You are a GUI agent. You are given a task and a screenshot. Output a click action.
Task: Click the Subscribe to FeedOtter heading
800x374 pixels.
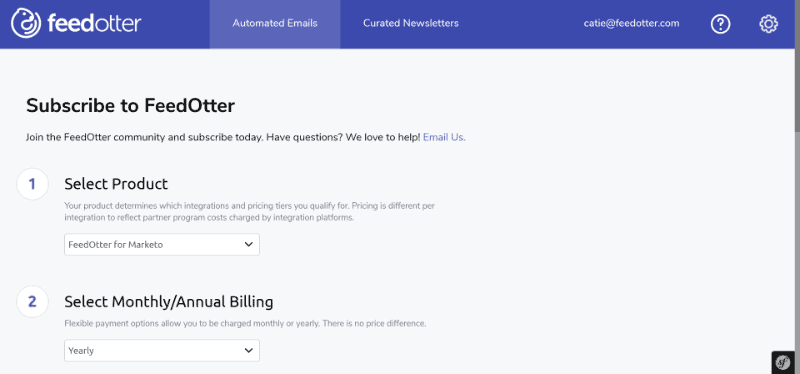pos(131,106)
